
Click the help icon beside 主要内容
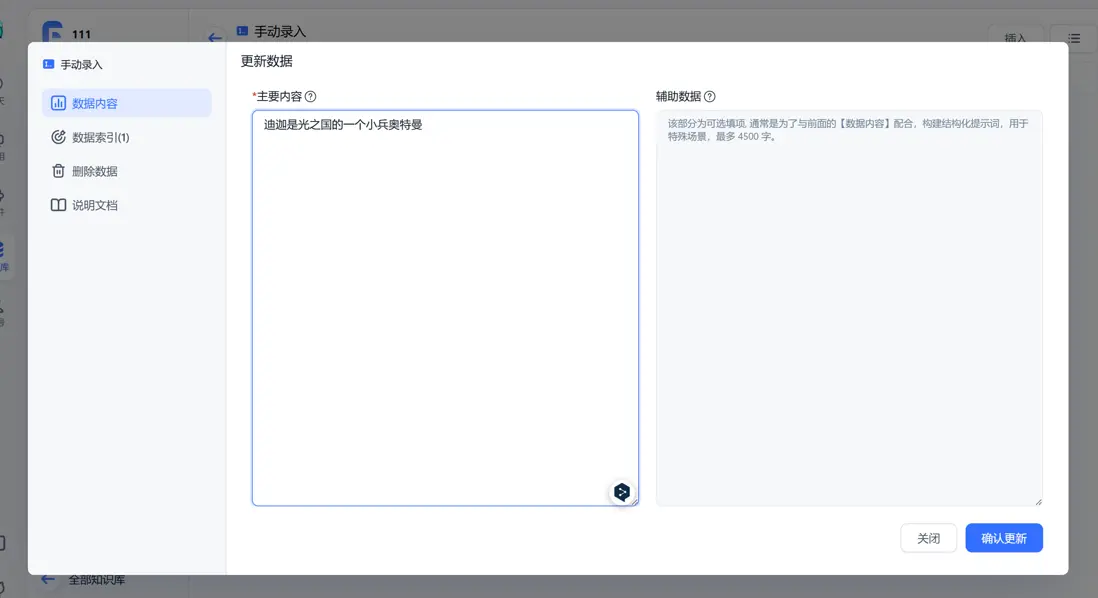(x=310, y=97)
